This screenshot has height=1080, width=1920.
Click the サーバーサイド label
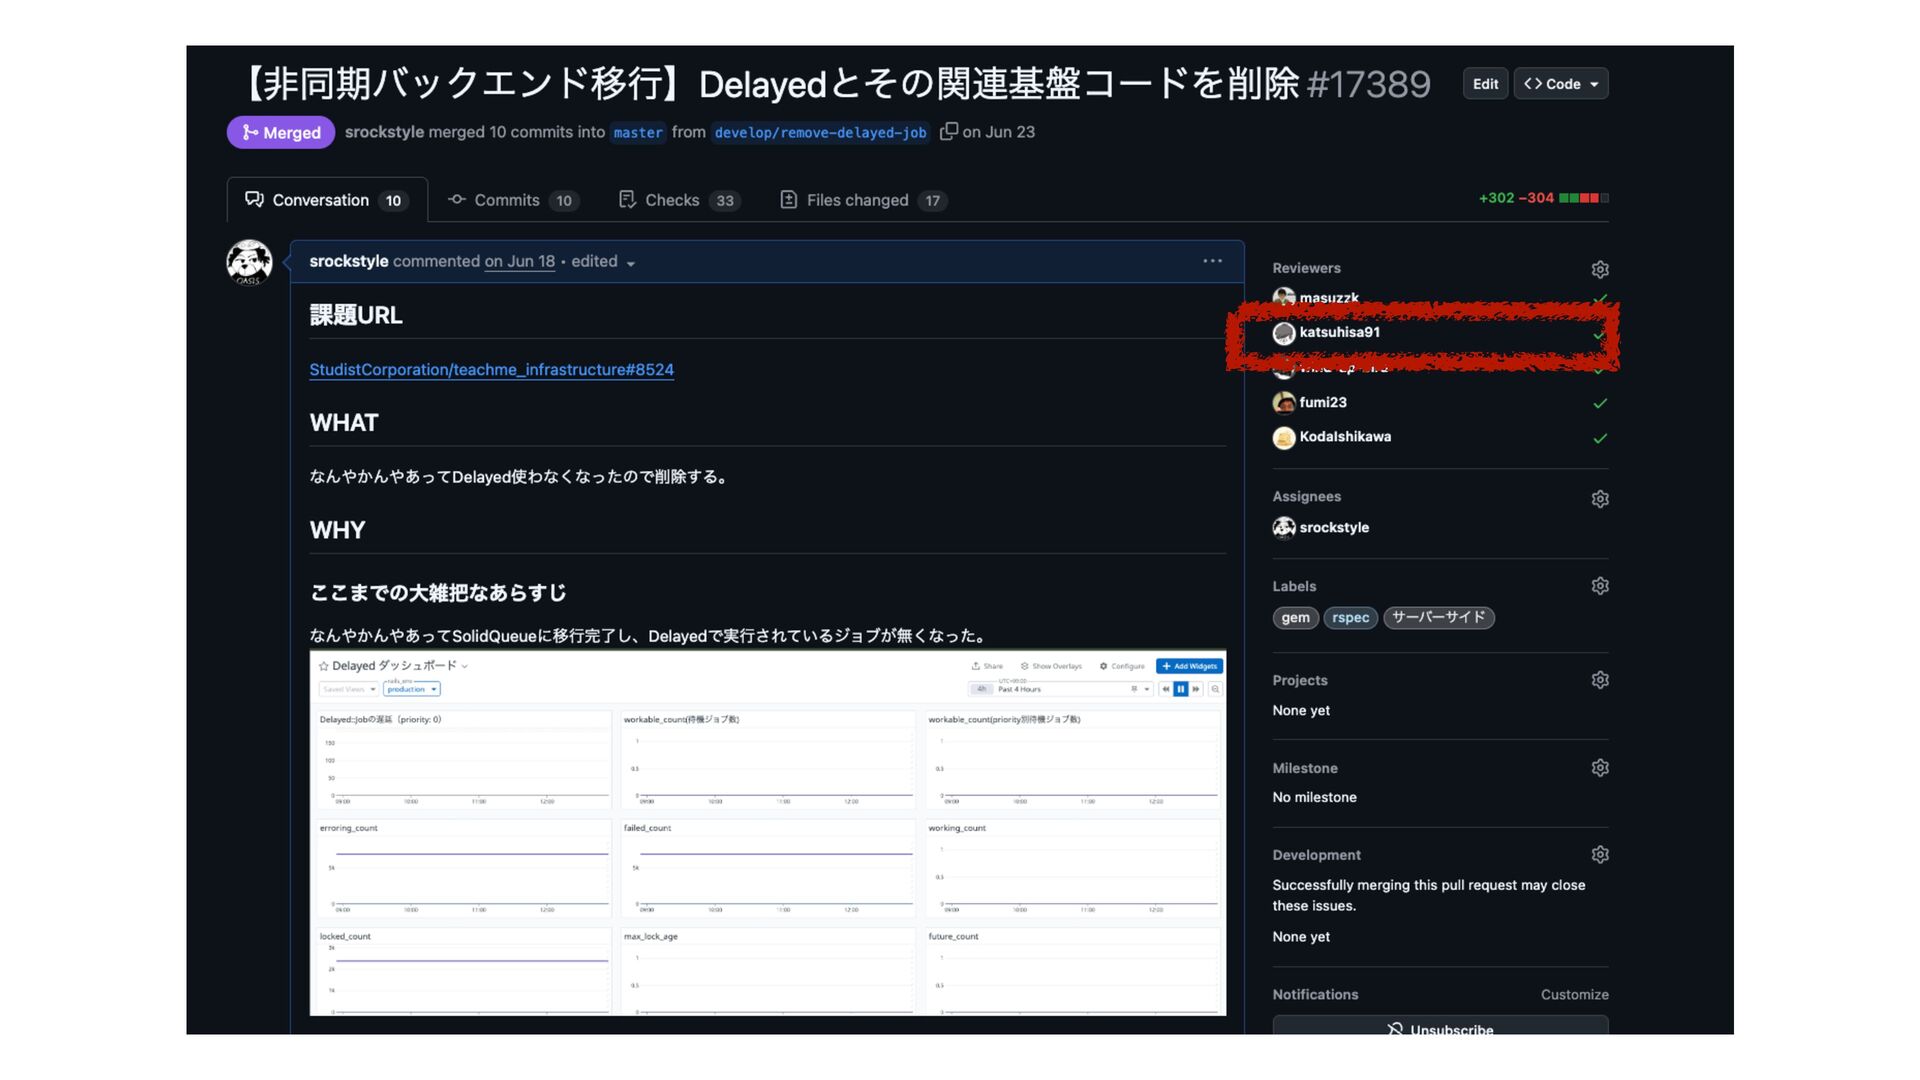(x=1438, y=618)
